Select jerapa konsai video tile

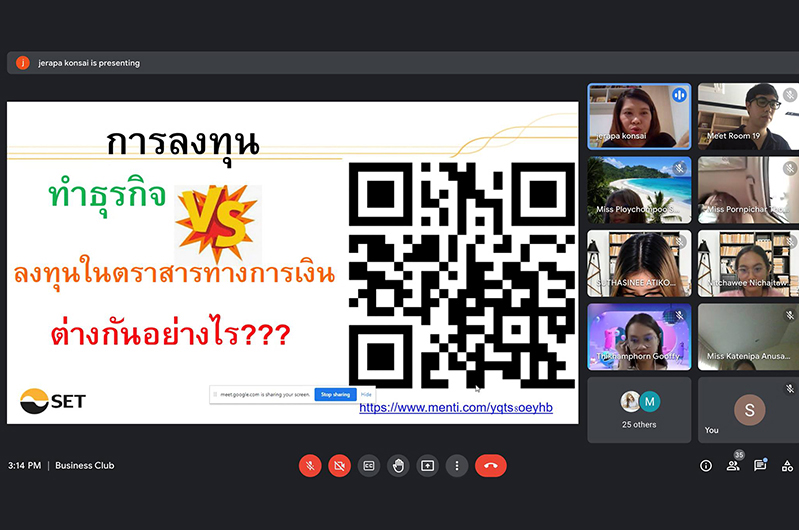(x=639, y=117)
